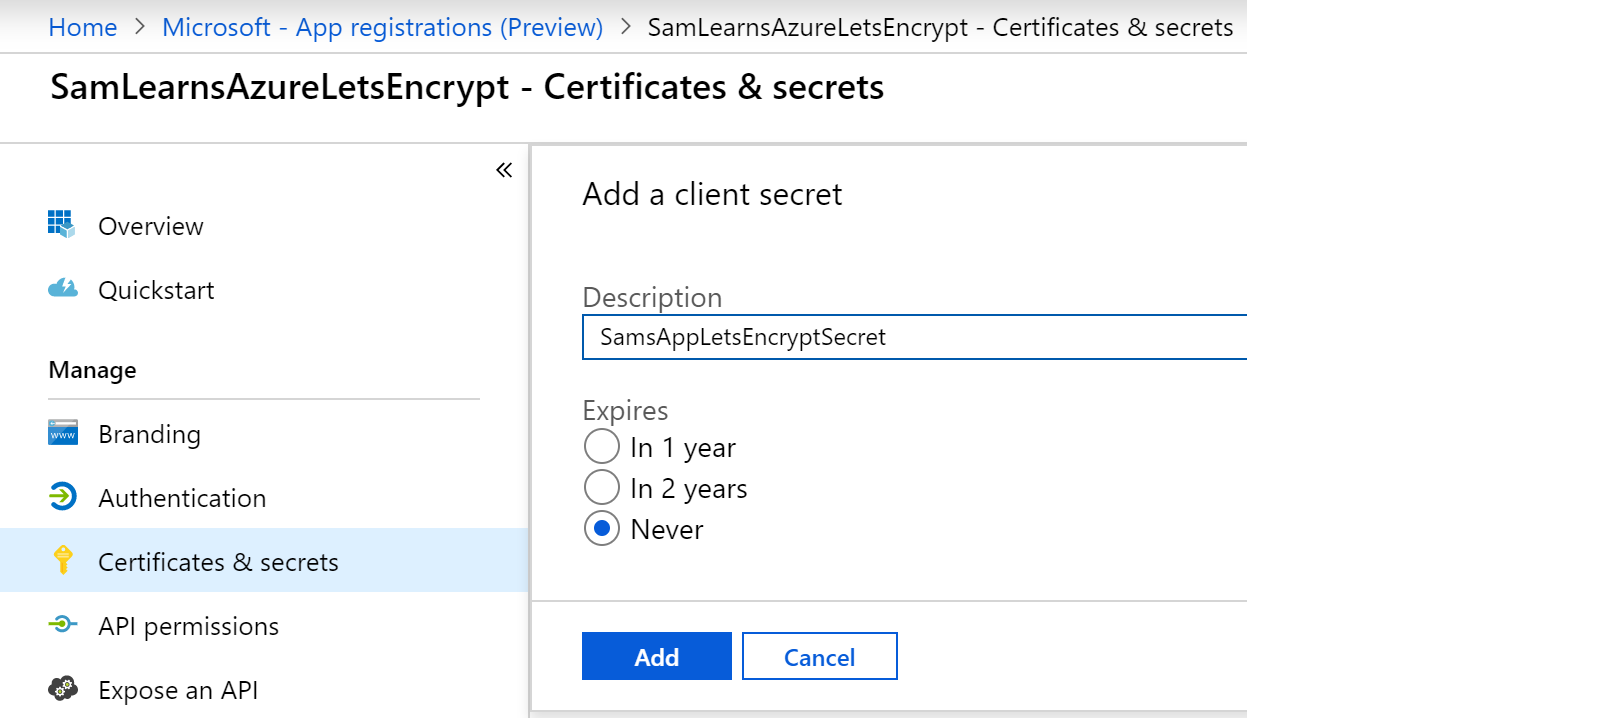Click the Certificates & secrets key icon

click(x=63, y=560)
